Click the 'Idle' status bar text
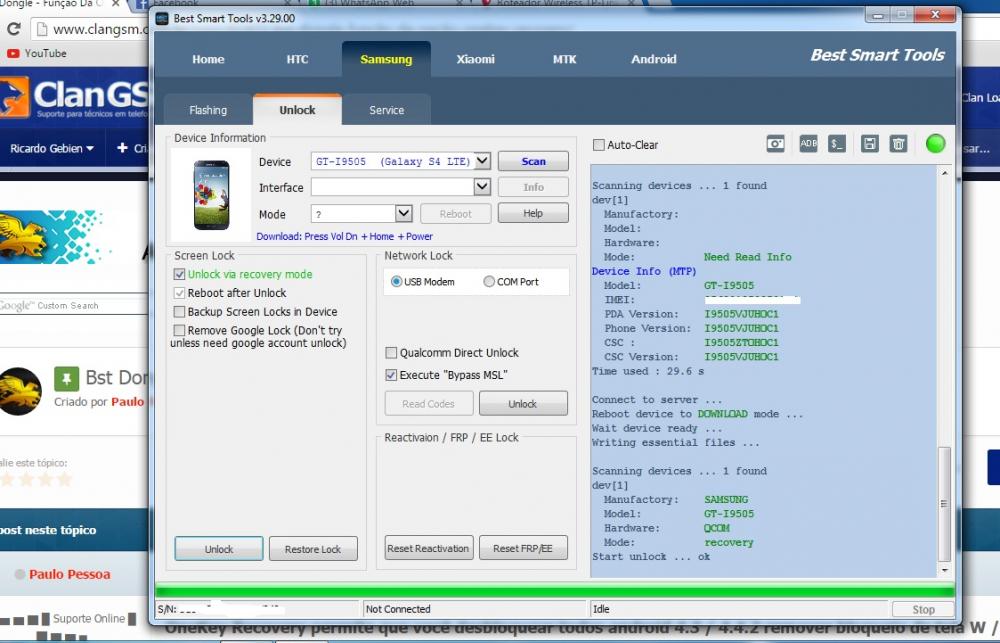The height and width of the screenshot is (643, 1000). click(x=601, y=609)
